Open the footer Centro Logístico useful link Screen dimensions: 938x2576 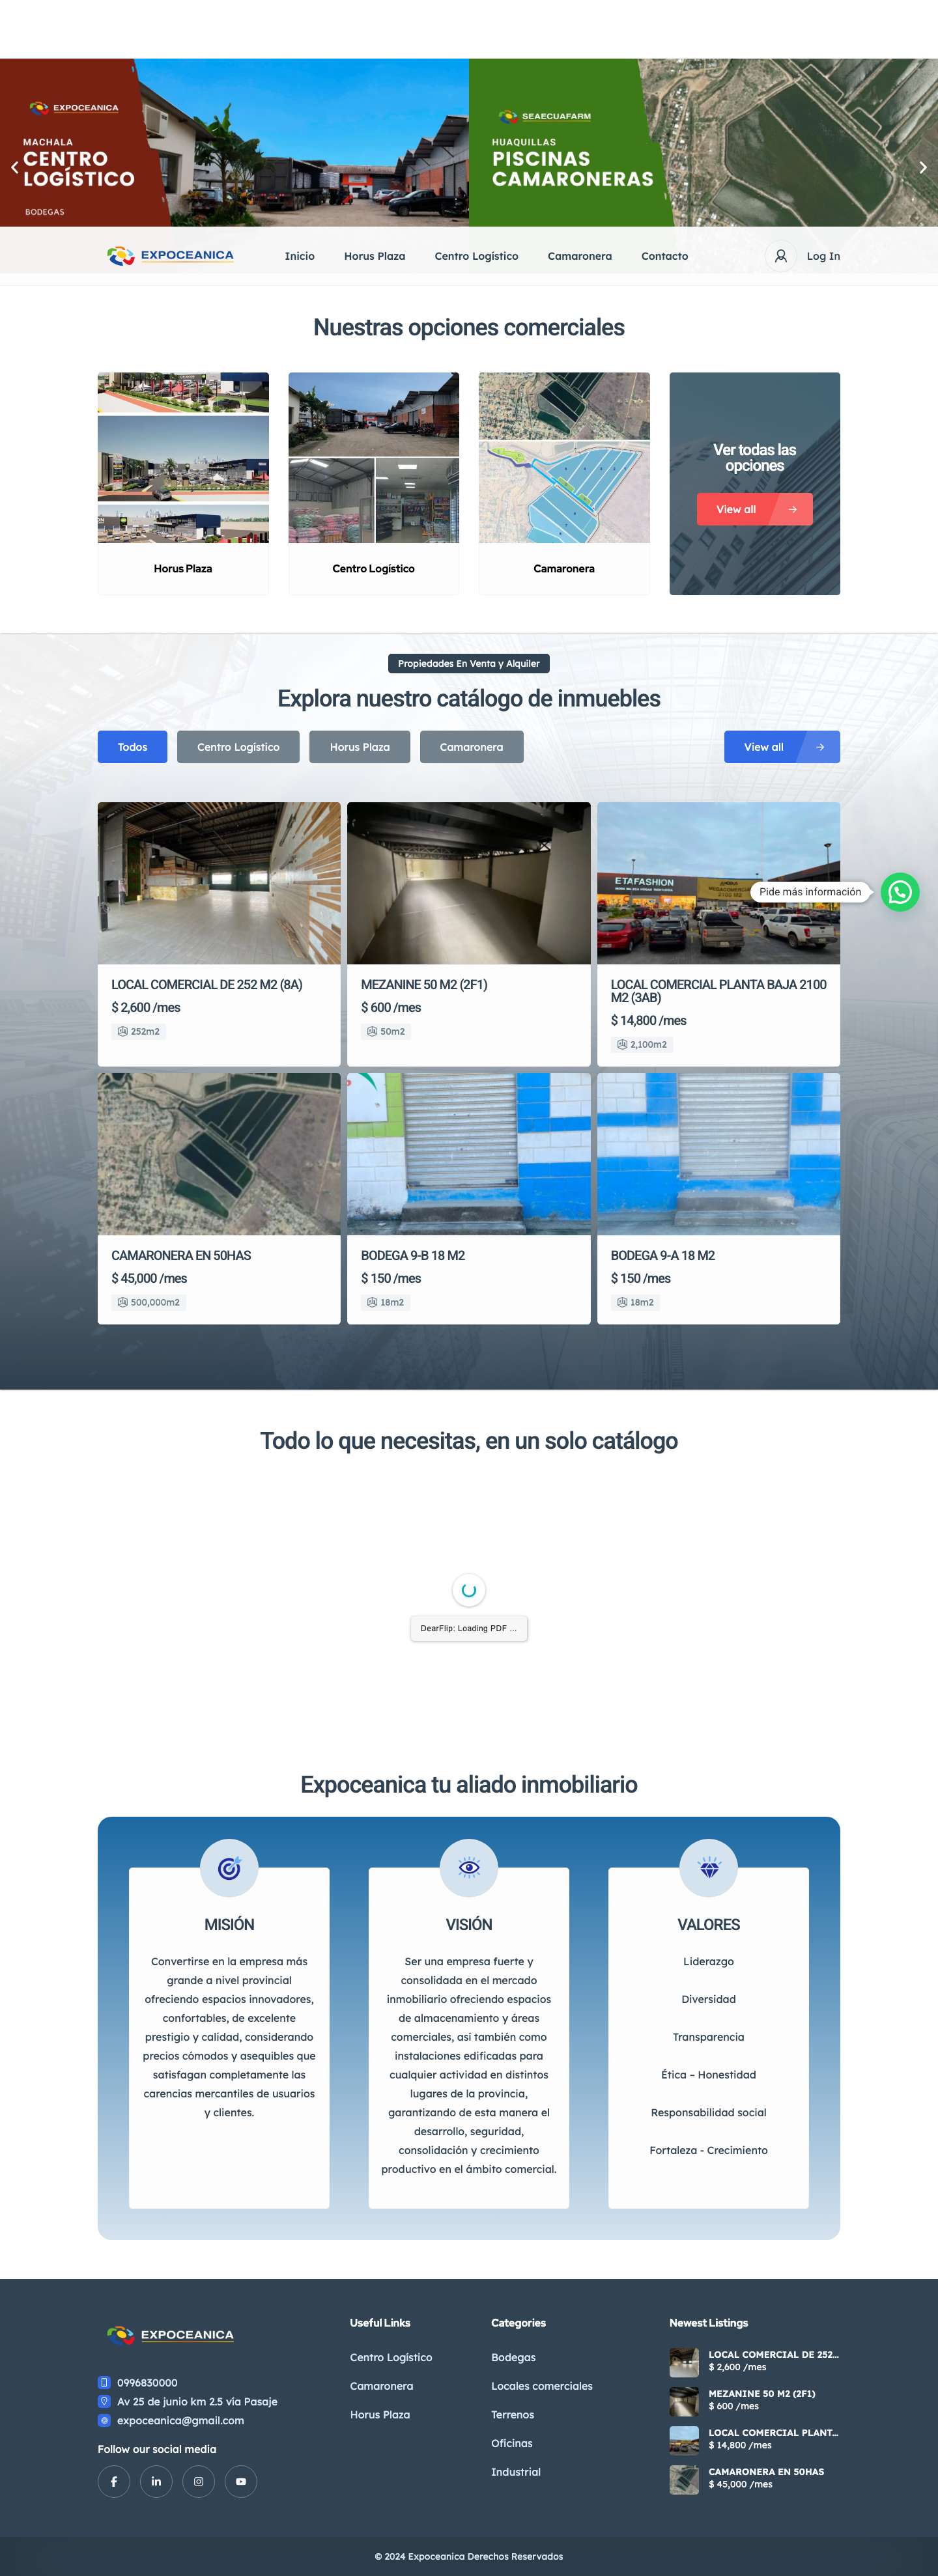coord(391,2357)
